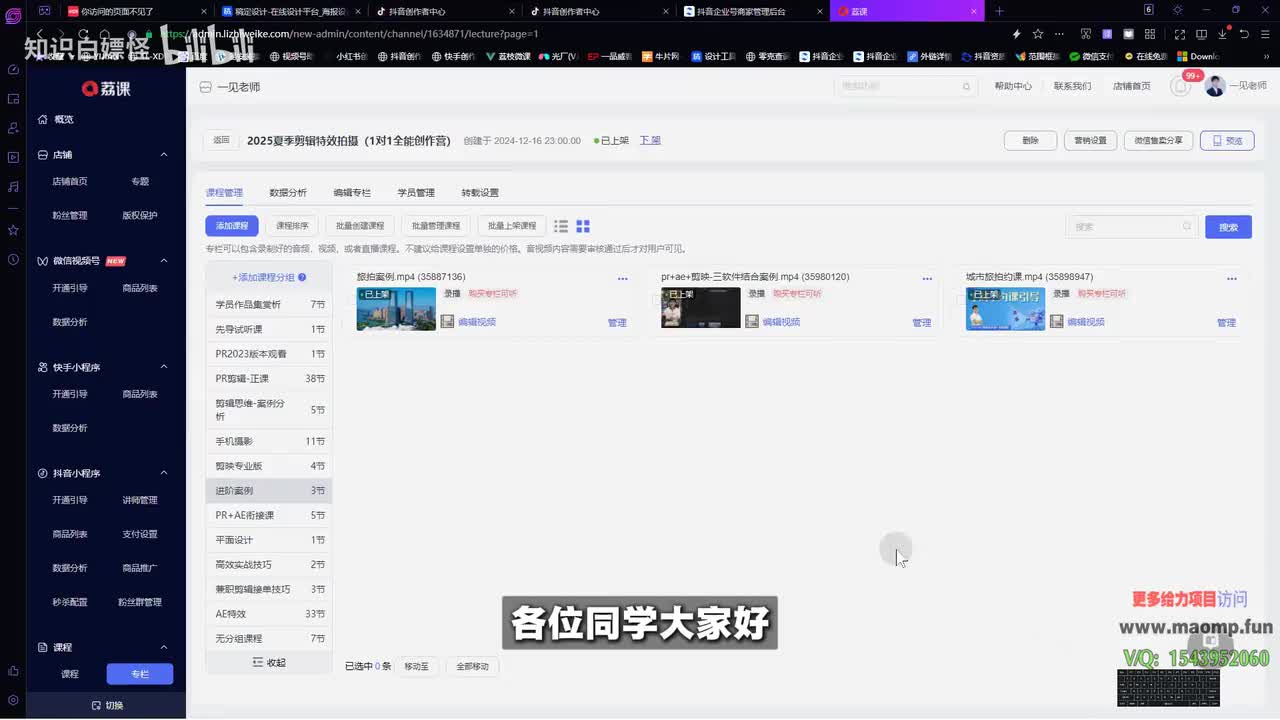Bookmark page with browser star icon
1280x720 pixels.
pyautogui.click(x=1038, y=34)
